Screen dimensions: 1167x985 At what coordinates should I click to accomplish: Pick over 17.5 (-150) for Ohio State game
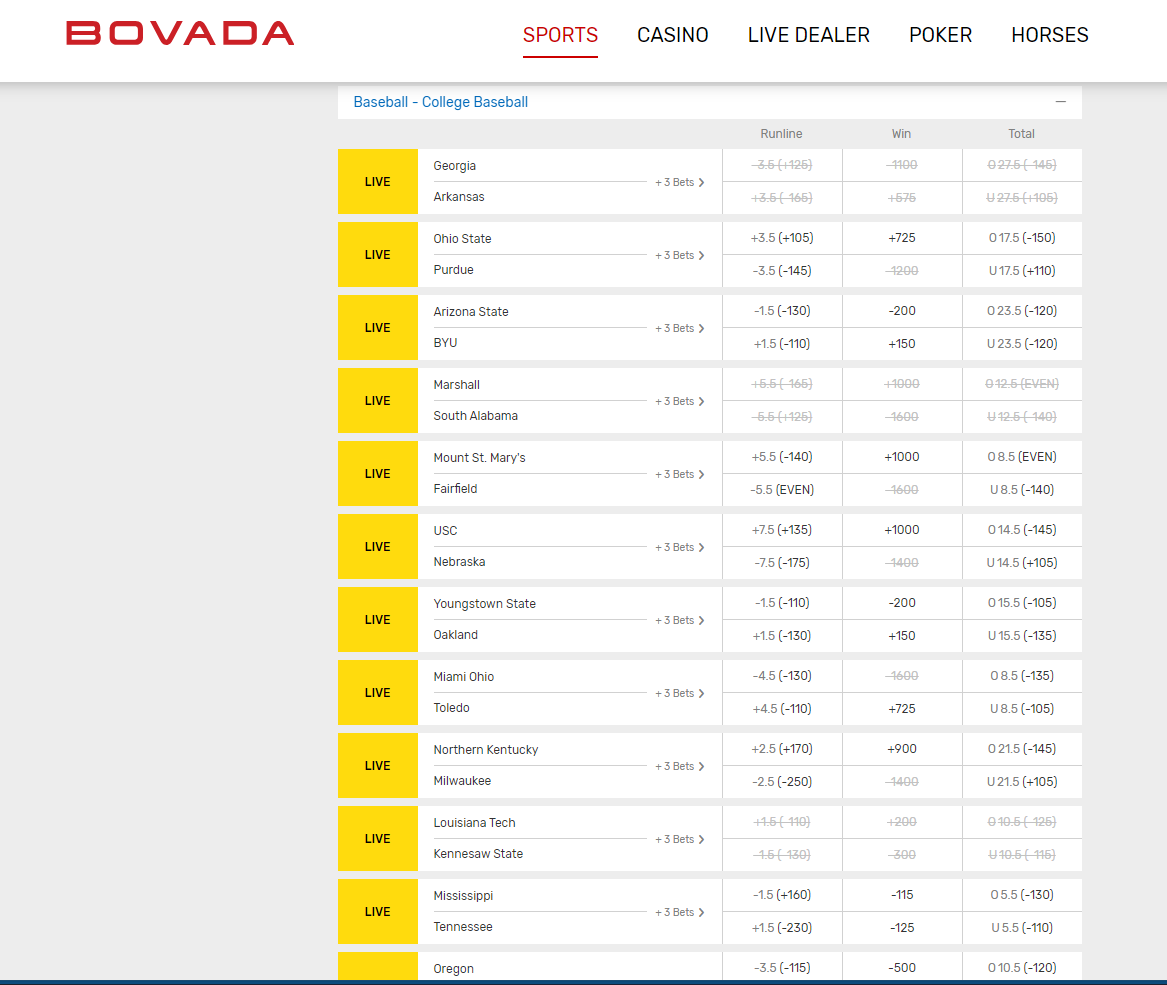tap(1022, 238)
